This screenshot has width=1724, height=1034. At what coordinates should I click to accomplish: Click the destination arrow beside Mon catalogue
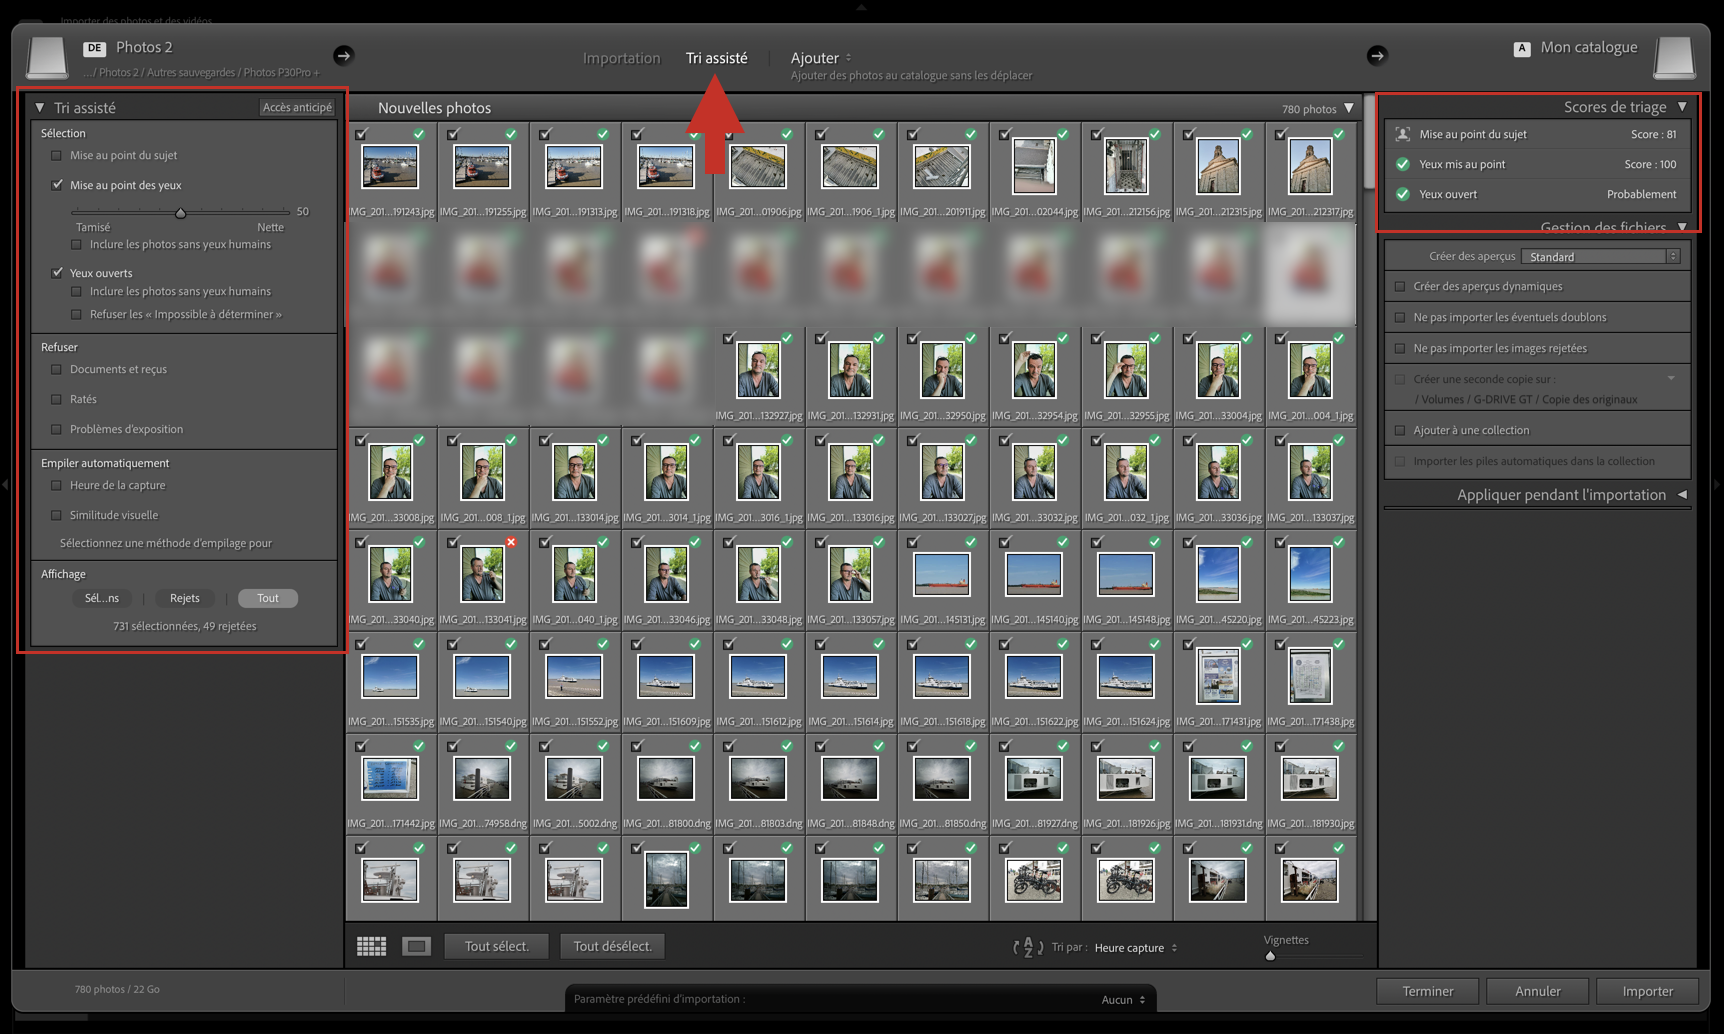tap(1377, 56)
